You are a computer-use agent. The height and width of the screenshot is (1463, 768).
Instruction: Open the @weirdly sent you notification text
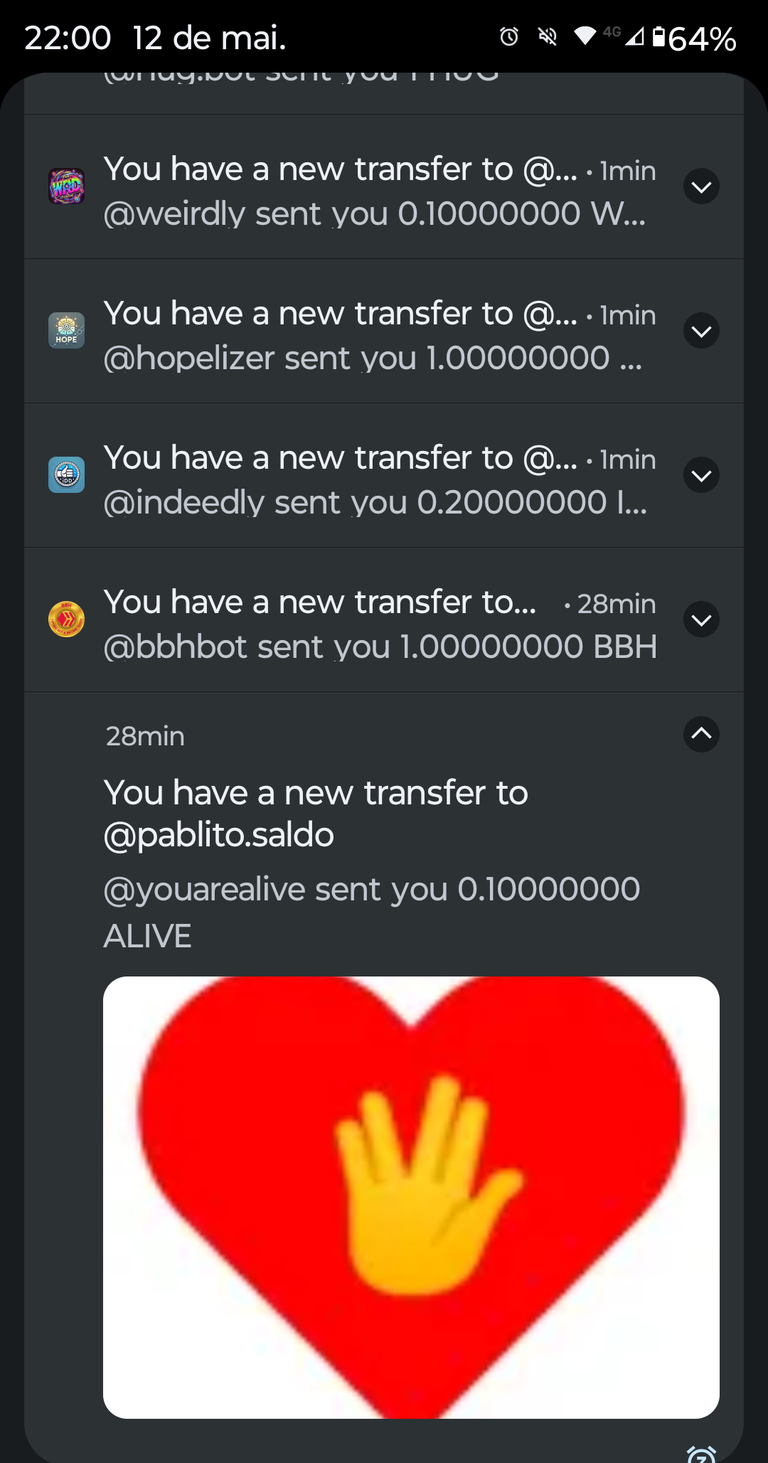coord(375,214)
